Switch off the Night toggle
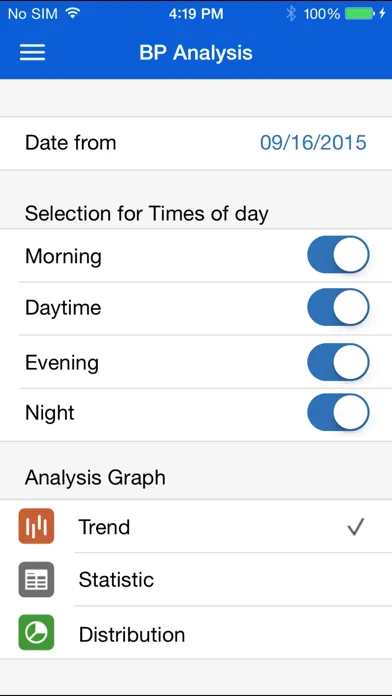The height and width of the screenshot is (696, 392). [338, 412]
